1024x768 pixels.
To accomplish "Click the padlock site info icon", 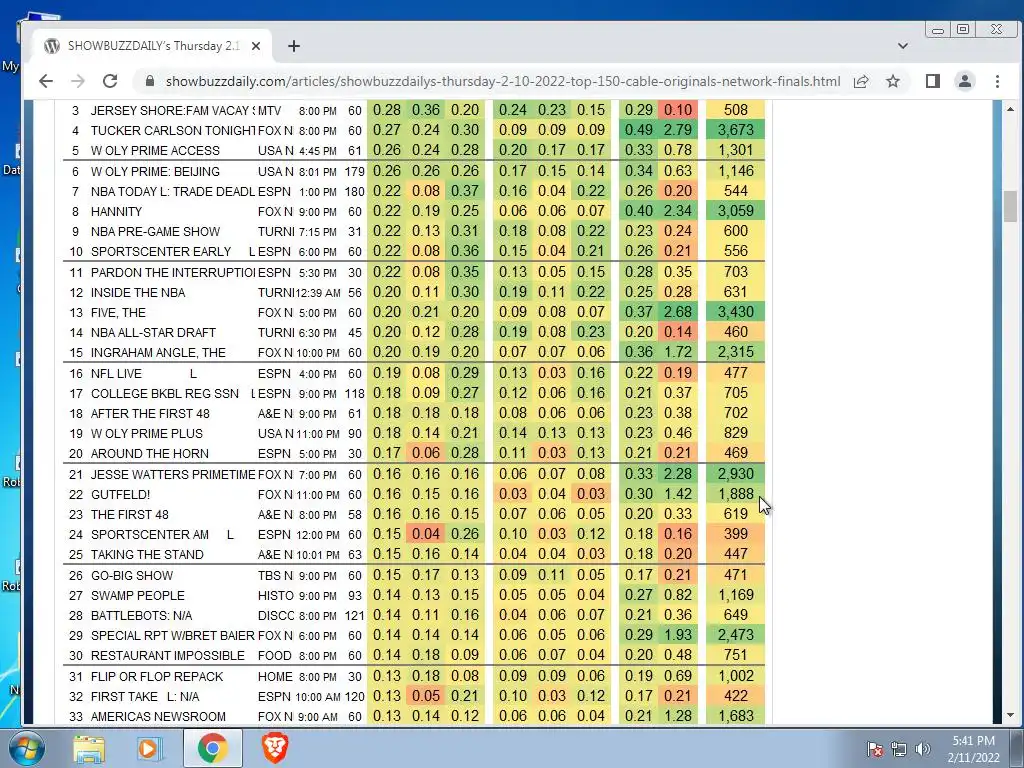I will click(x=150, y=81).
